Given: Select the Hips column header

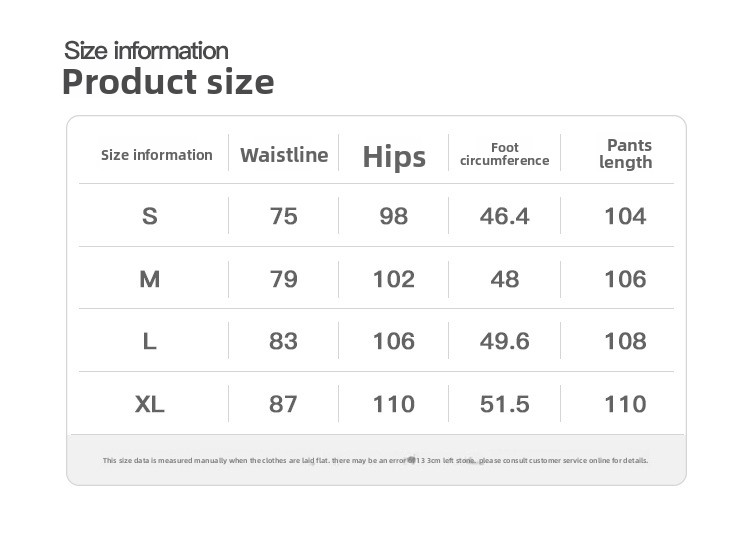Looking at the screenshot, I should 394,156.
